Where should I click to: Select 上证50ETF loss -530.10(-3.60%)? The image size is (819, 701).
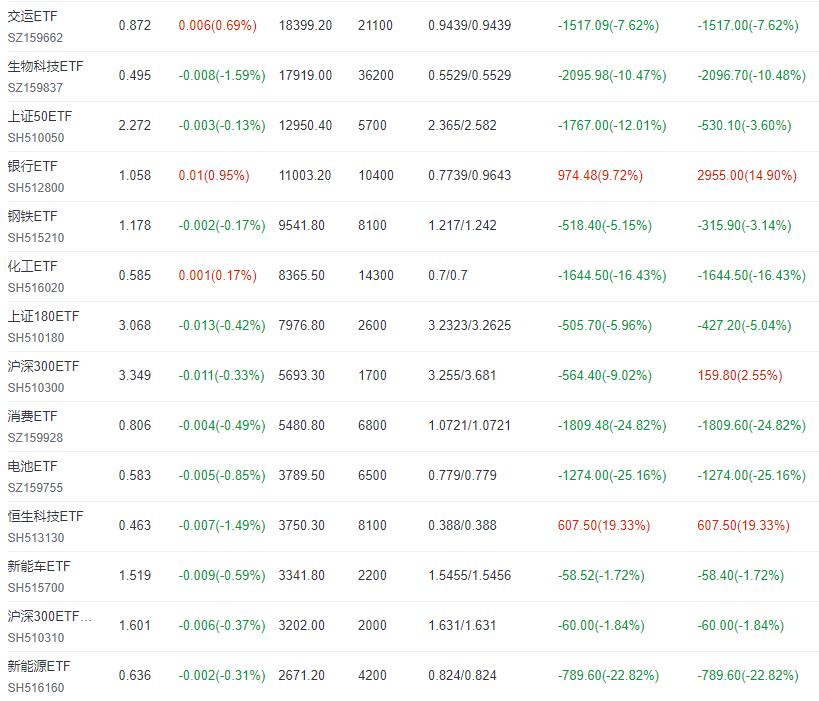744,126
